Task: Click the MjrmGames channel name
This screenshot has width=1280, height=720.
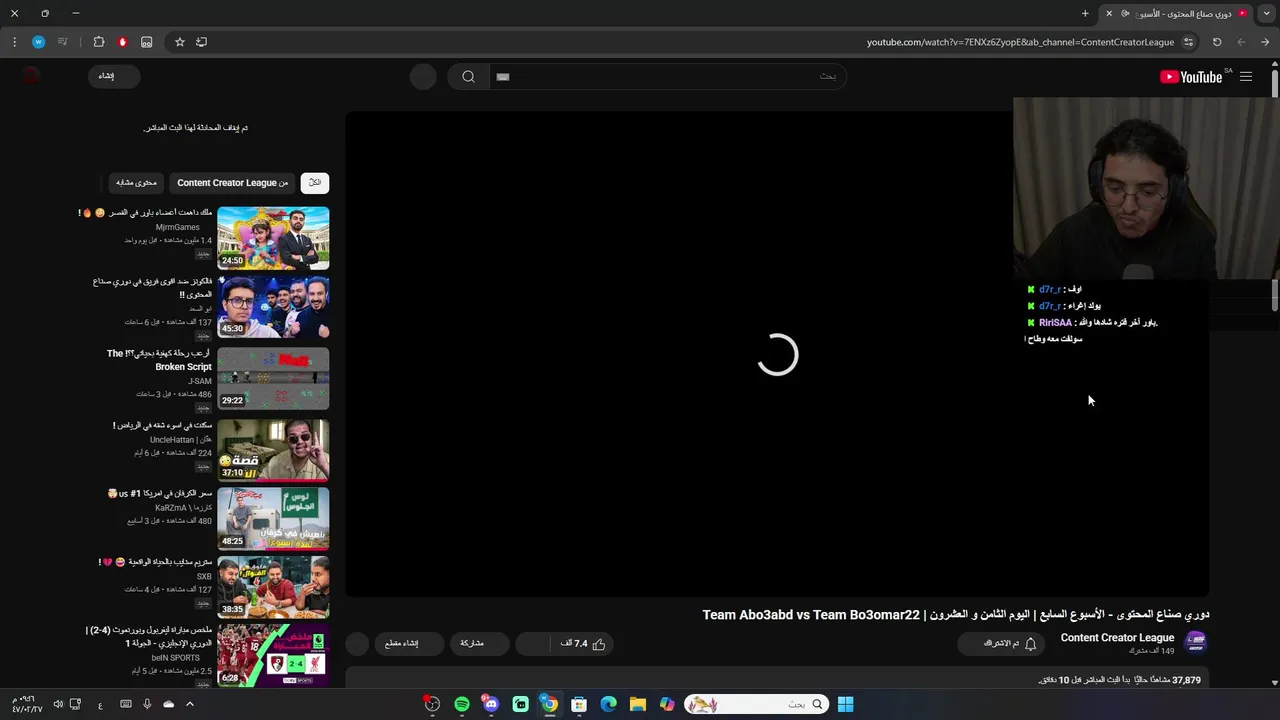Action: pos(178,227)
